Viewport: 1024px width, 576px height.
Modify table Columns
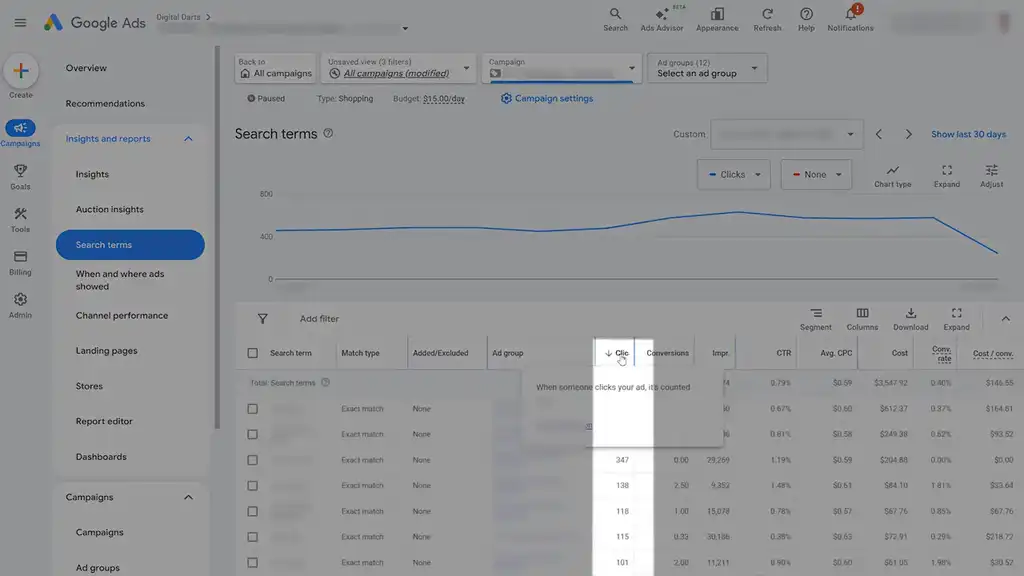[862, 319]
